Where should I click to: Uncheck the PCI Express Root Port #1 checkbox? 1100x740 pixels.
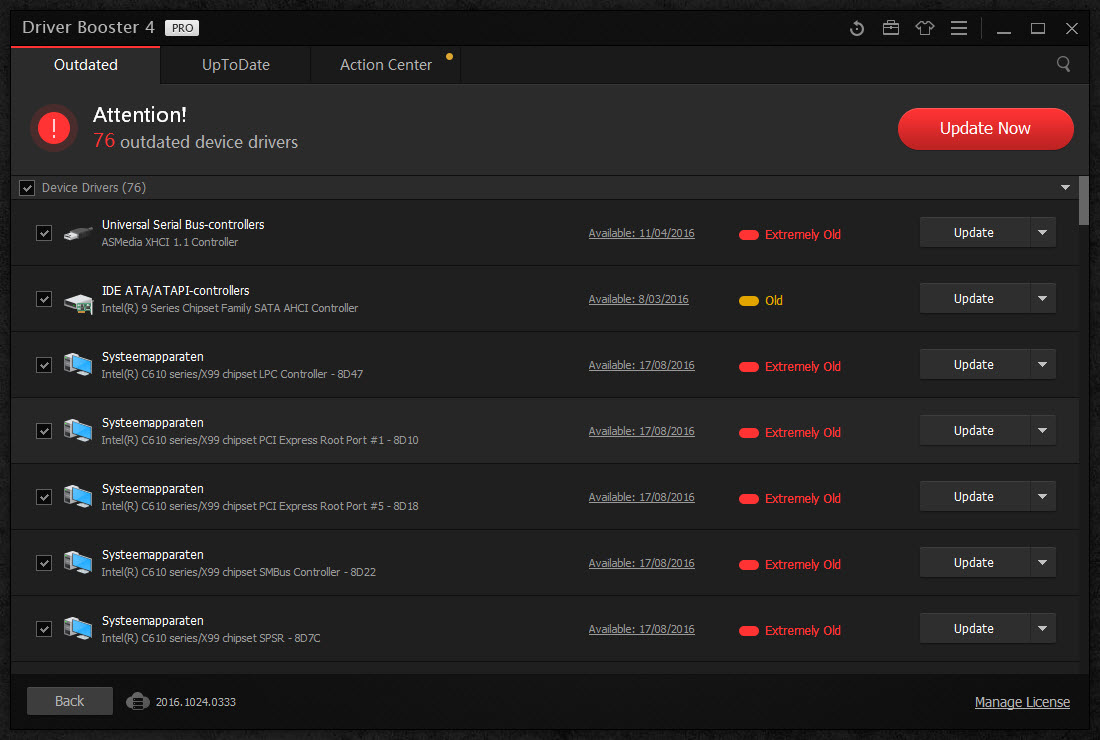(x=44, y=431)
